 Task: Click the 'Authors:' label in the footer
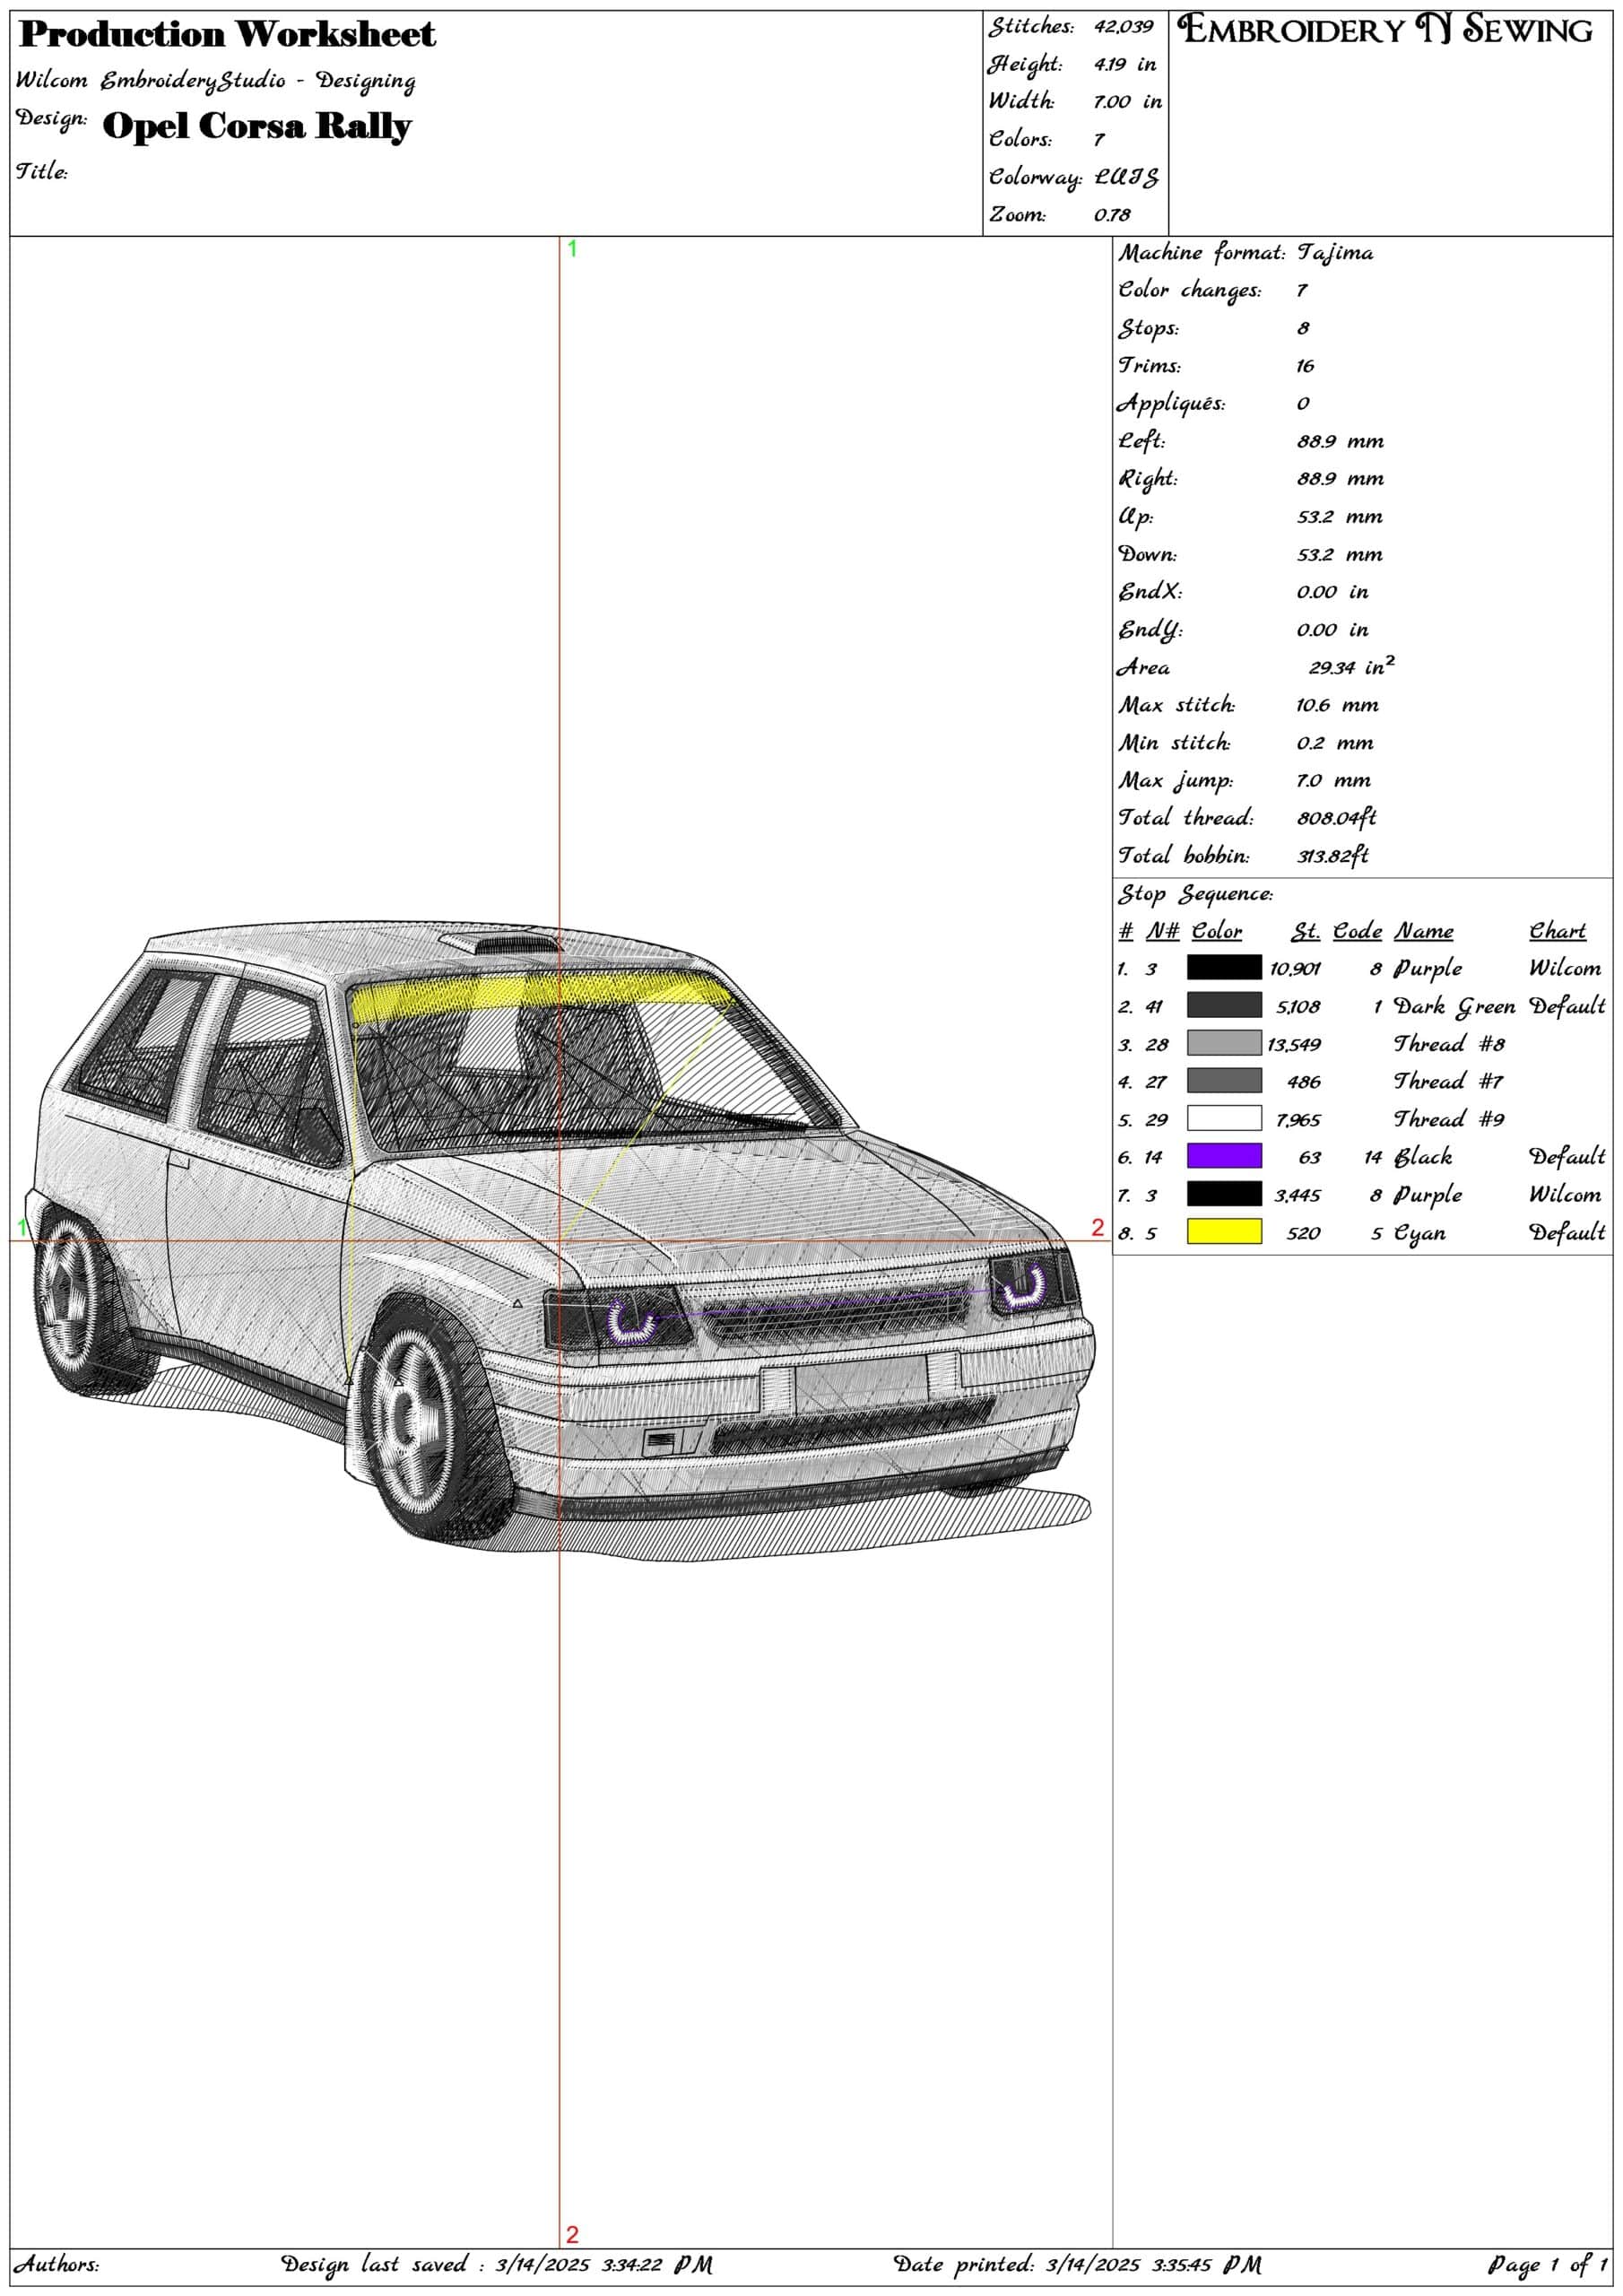tap(57, 2263)
